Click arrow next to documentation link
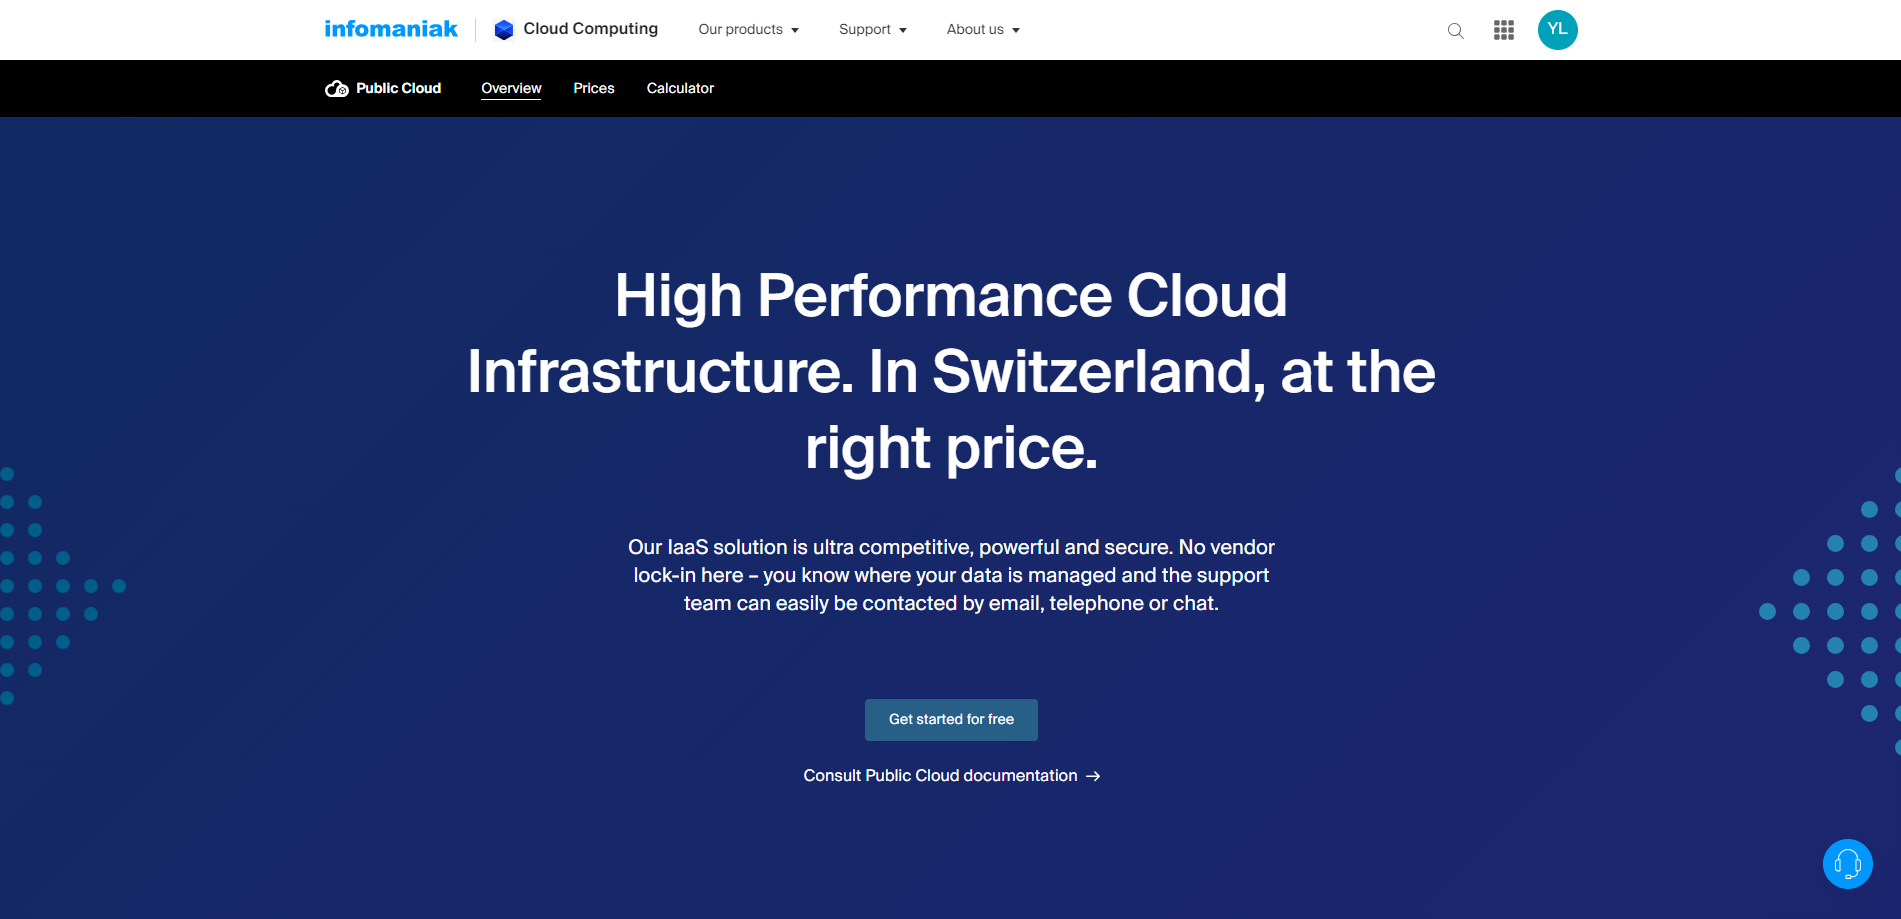 (x=1093, y=776)
